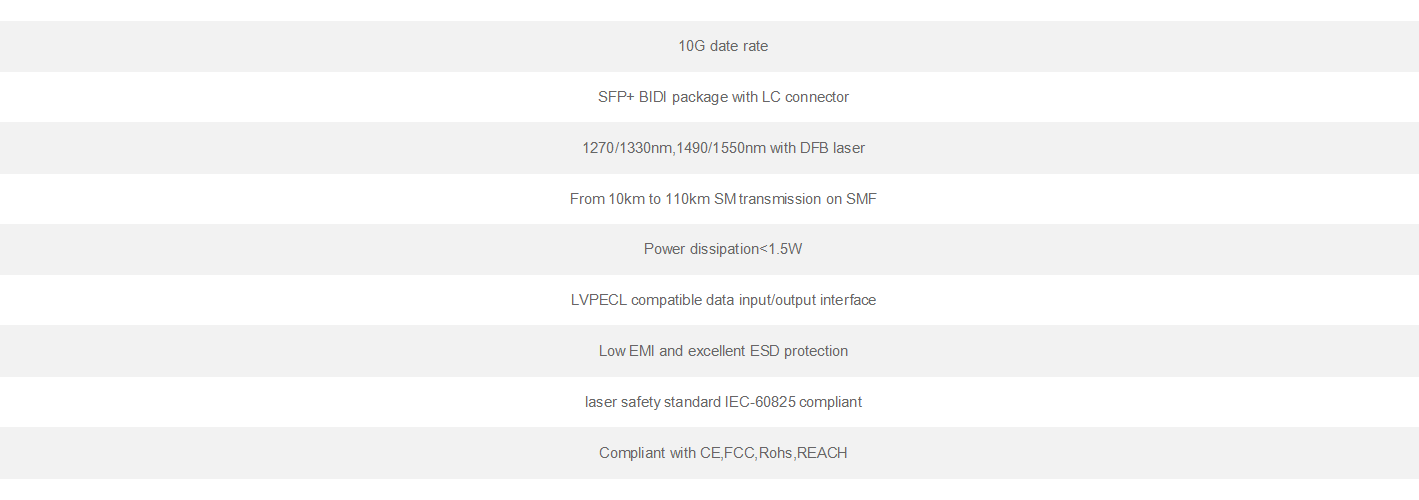Viewport: 1419px width, 500px height.
Task: Click the 'CE,FCC' text
Action: click(x=727, y=453)
